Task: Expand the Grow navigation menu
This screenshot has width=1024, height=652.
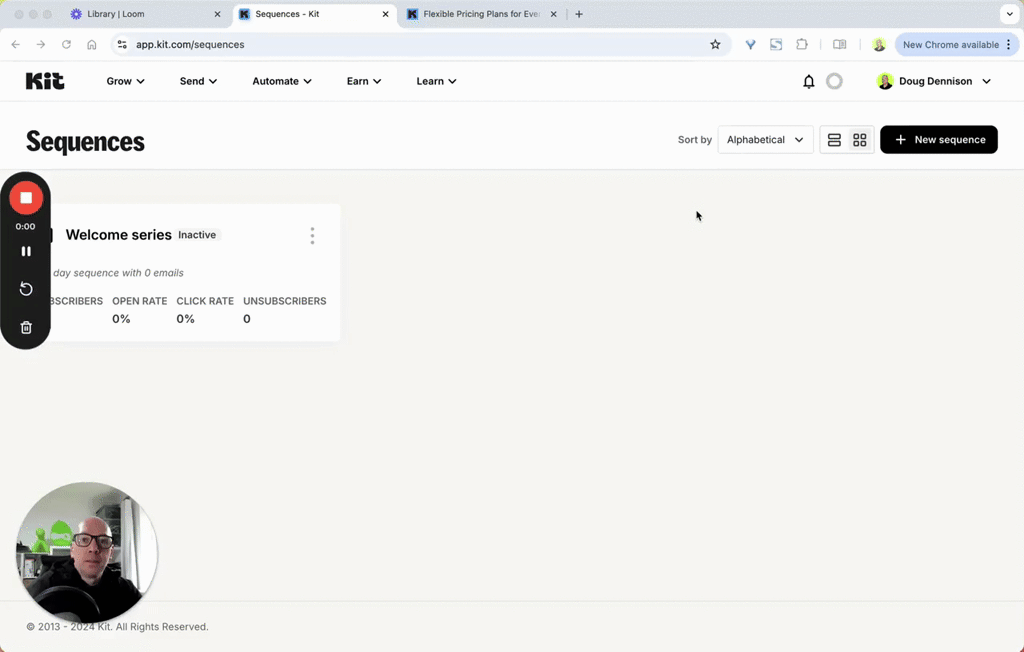Action: pos(124,81)
